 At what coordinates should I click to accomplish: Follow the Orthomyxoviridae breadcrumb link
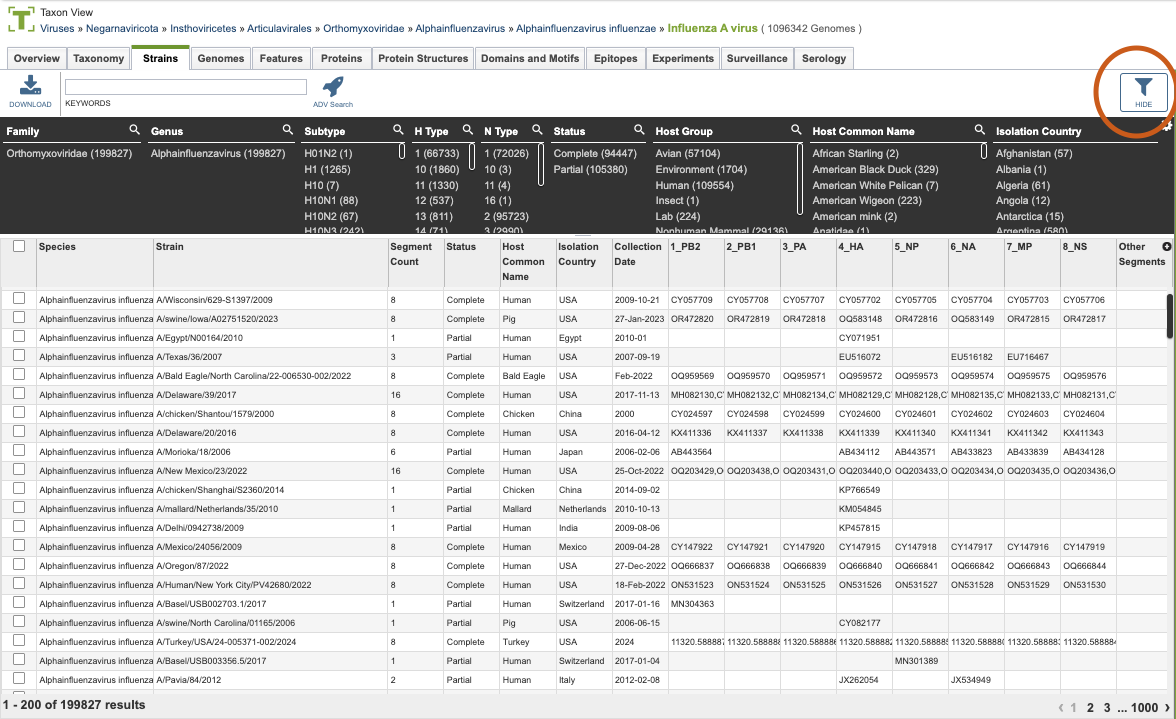[364, 28]
